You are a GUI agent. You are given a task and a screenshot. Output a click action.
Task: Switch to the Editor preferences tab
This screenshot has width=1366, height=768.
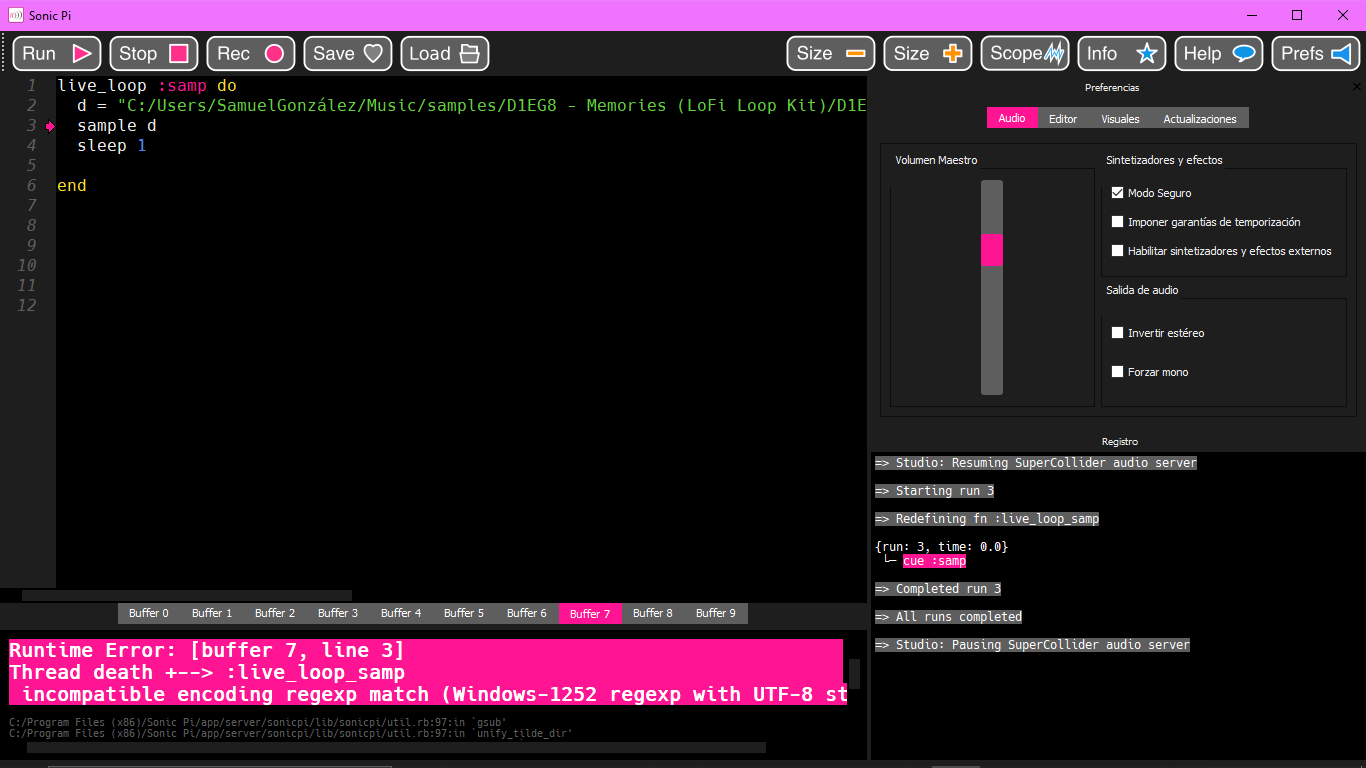[1063, 118]
